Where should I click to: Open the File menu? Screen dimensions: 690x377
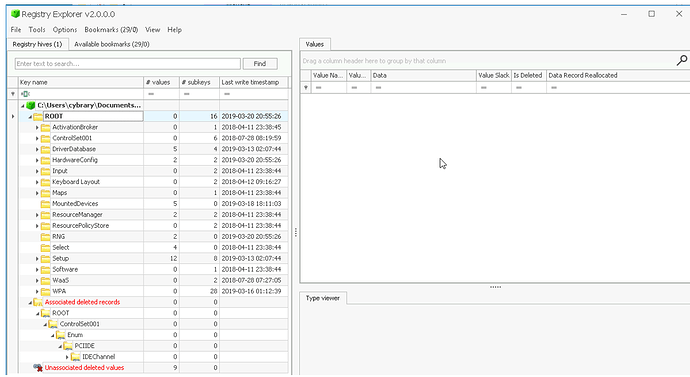16,29
